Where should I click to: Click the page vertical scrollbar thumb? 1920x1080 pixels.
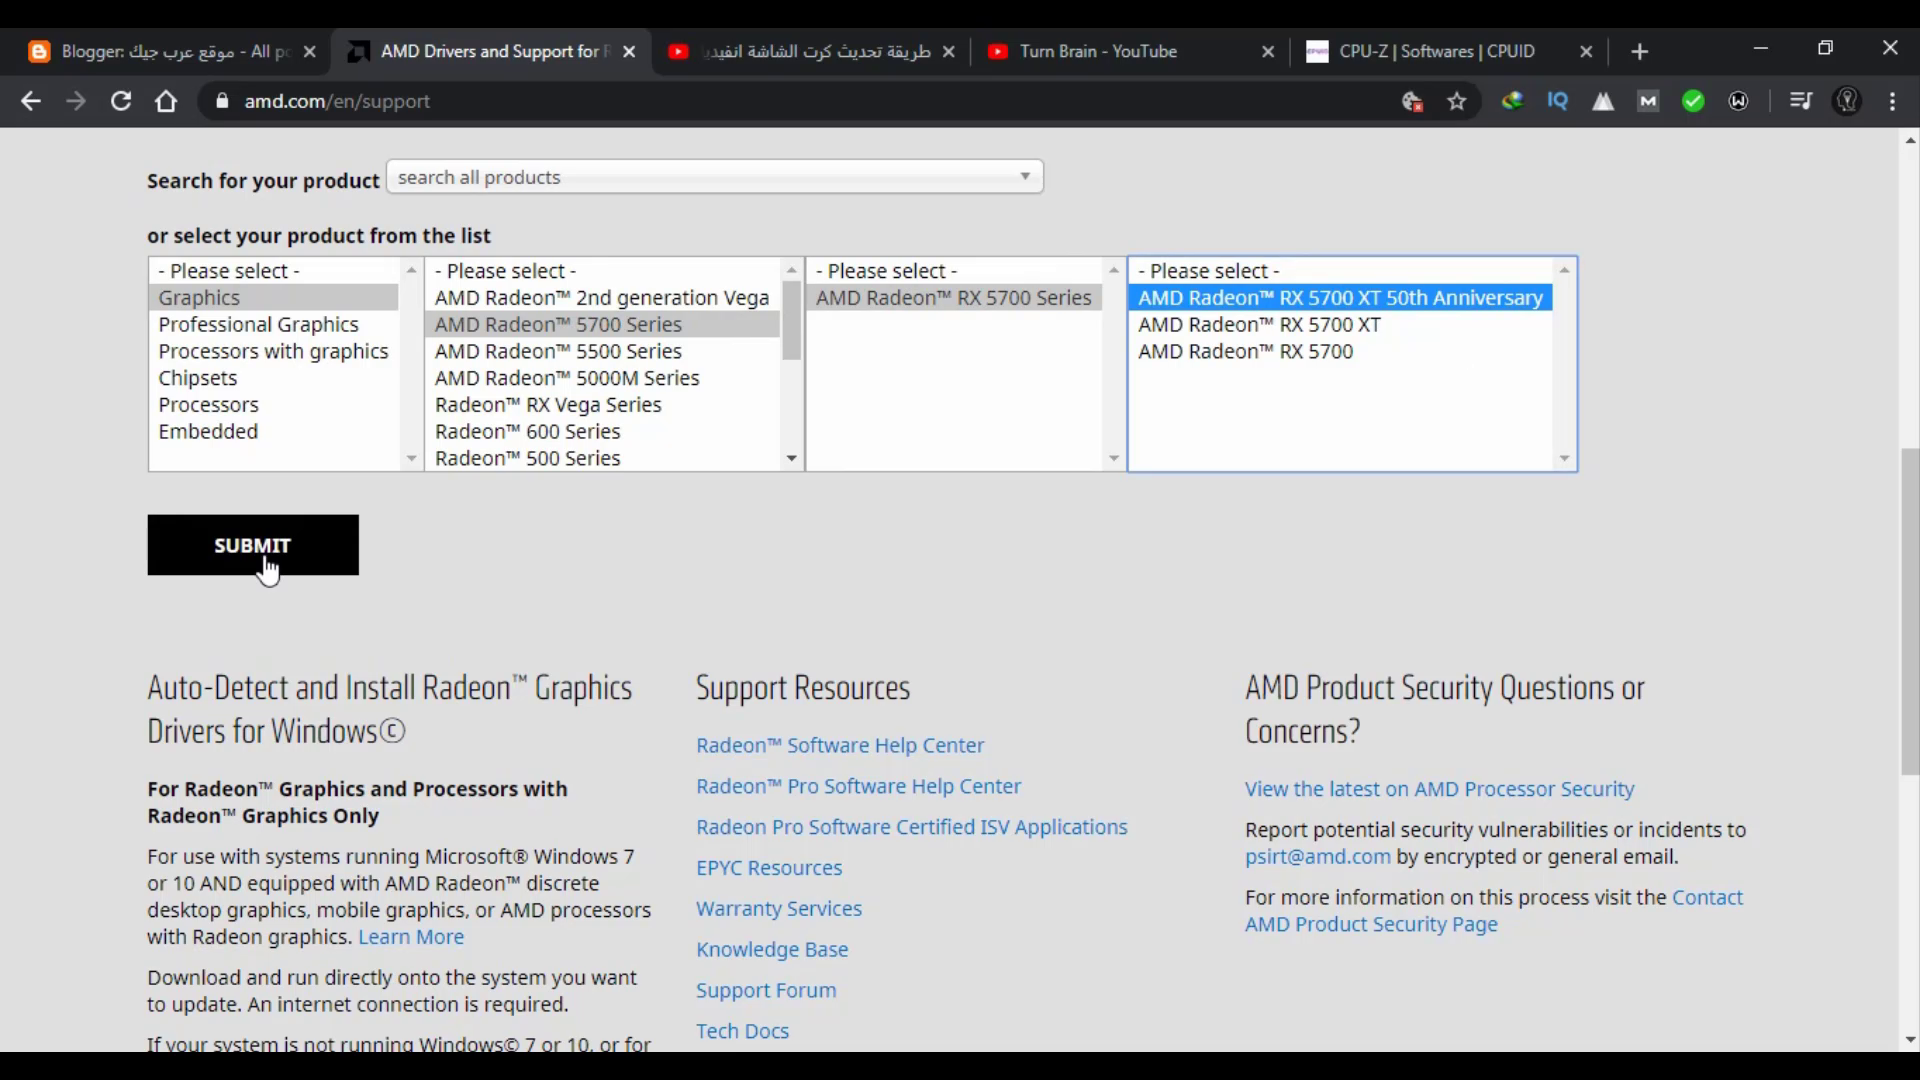point(1910,610)
